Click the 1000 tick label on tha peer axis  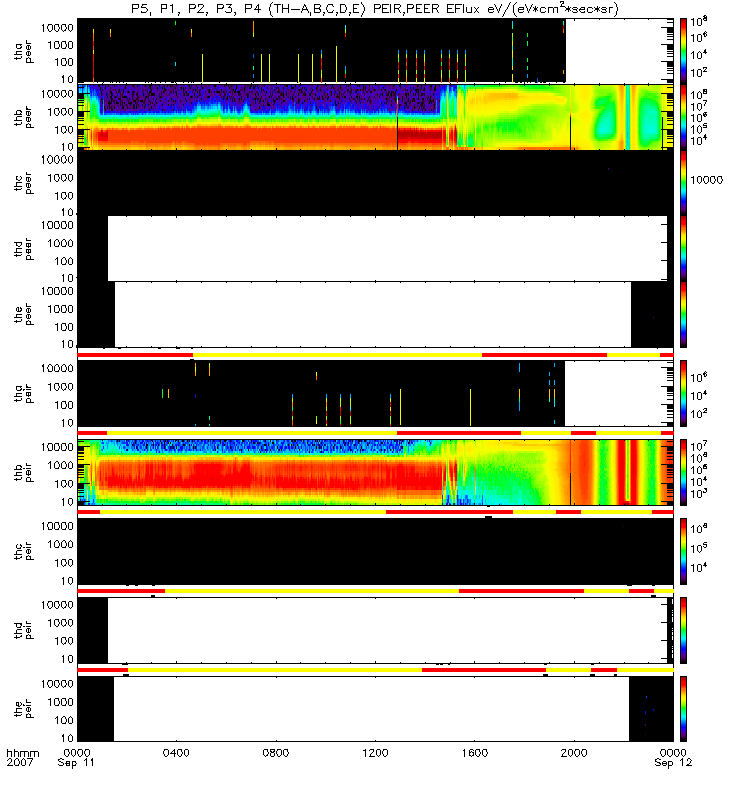pyautogui.click(x=60, y=45)
